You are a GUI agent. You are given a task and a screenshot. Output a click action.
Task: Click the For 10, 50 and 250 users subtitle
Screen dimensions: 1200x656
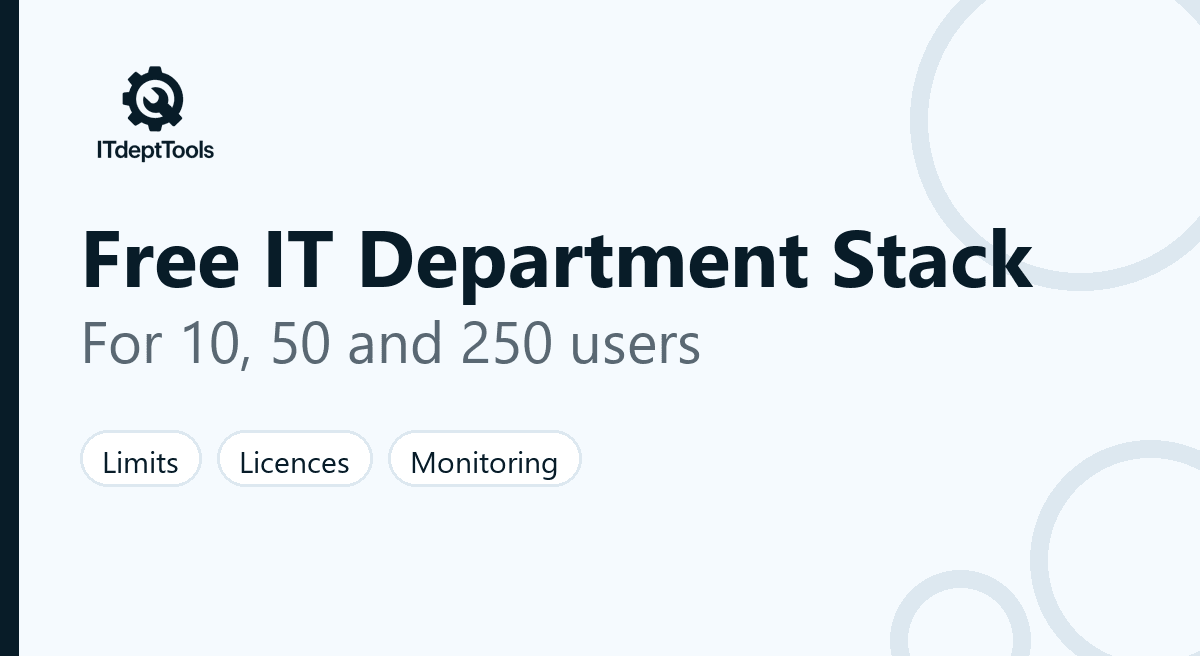pyautogui.click(x=391, y=343)
